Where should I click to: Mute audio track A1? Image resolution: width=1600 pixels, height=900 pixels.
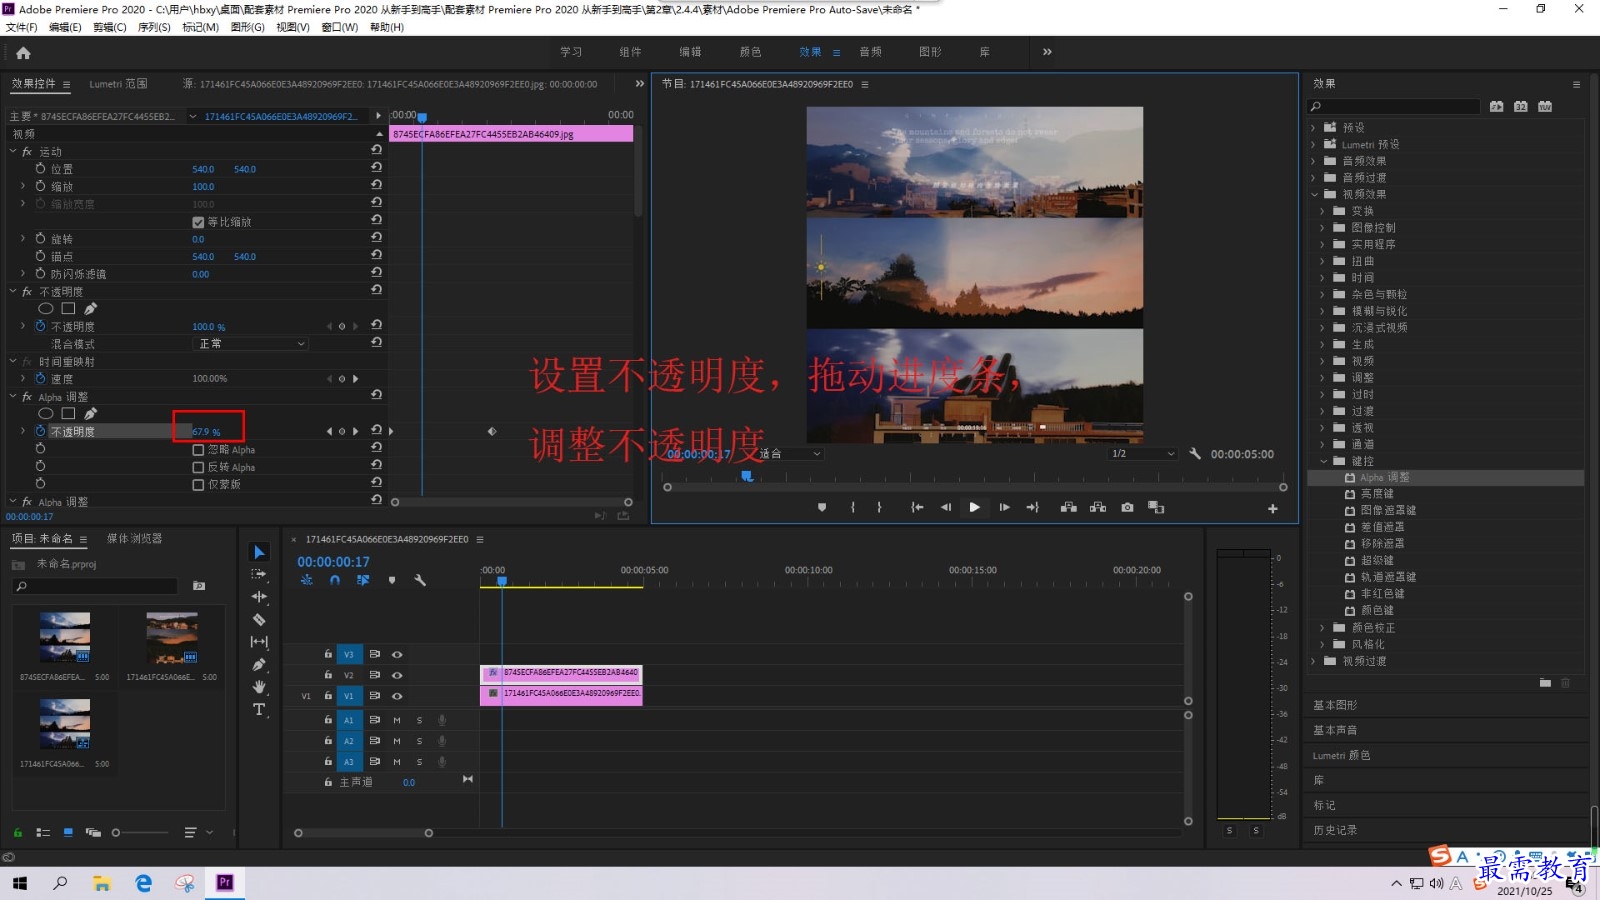(x=397, y=720)
